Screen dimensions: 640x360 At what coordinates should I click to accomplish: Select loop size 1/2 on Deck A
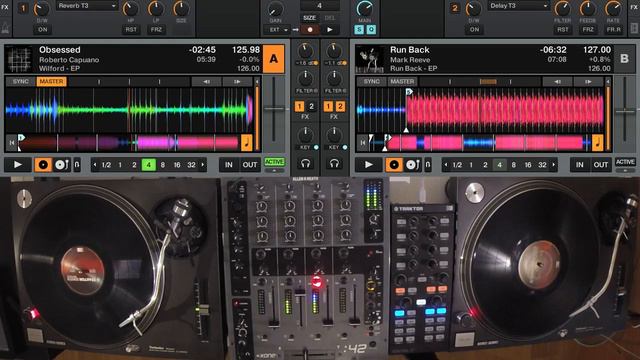tap(106, 165)
